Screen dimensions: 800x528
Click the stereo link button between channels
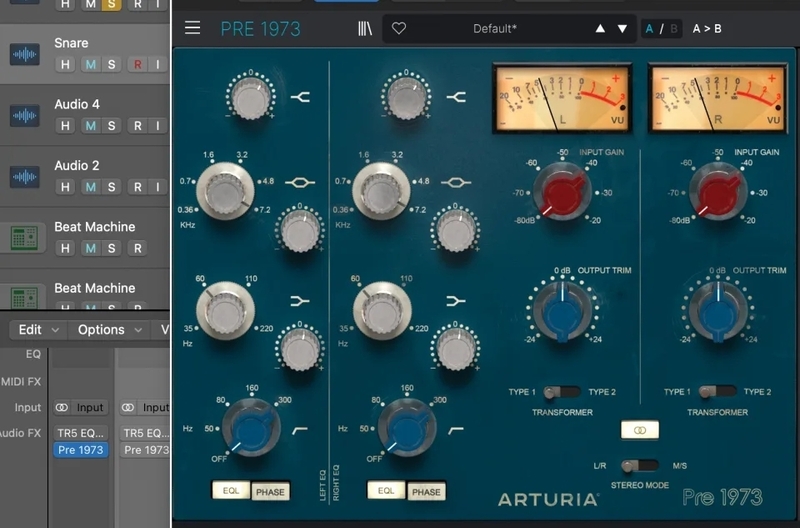(x=640, y=430)
